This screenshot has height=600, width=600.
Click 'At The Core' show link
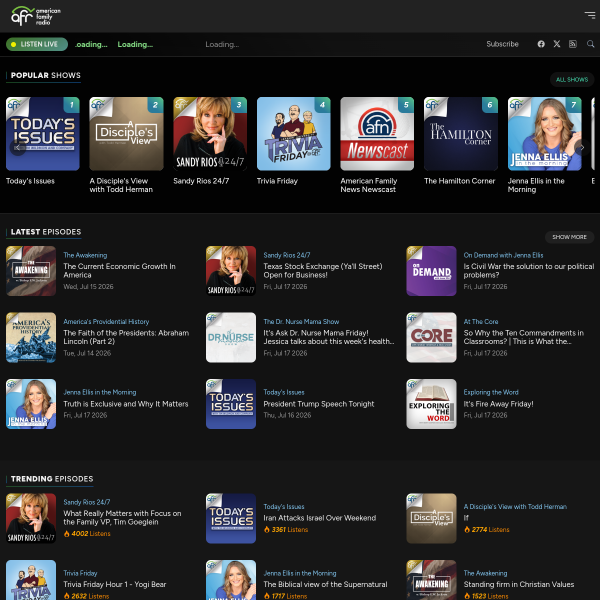coord(481,322)
